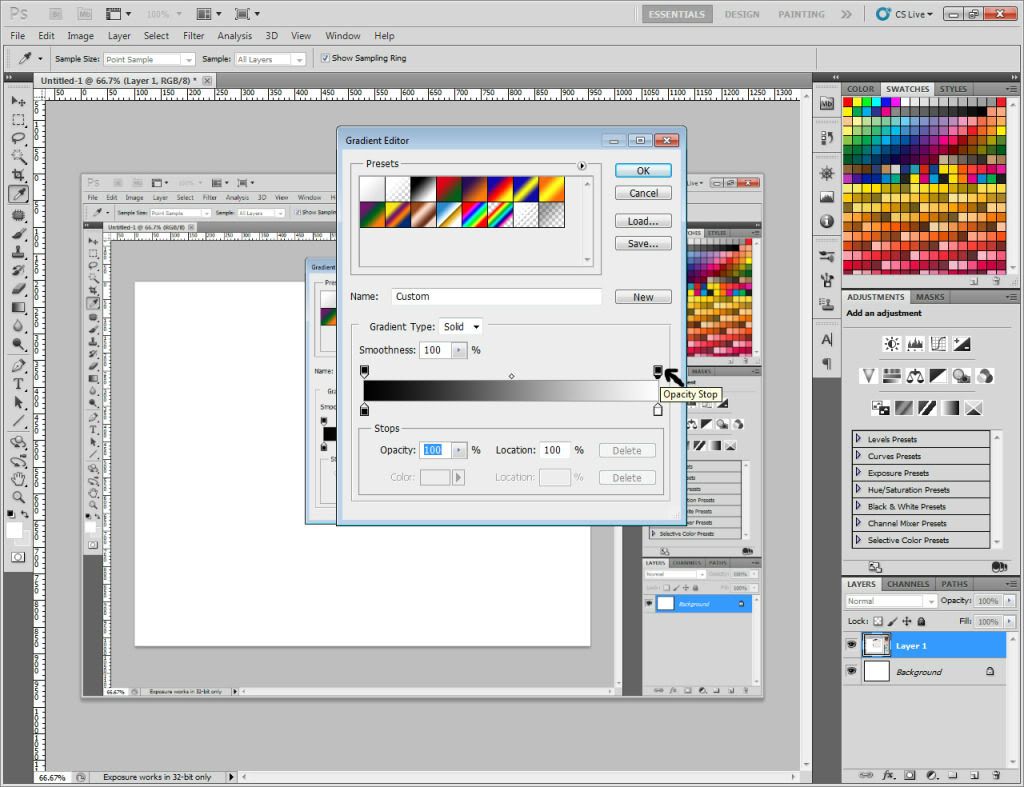The width and height of the screenshot is (1024, 787).
Task: Click the layer style fx button
Action: coord(886,775)
